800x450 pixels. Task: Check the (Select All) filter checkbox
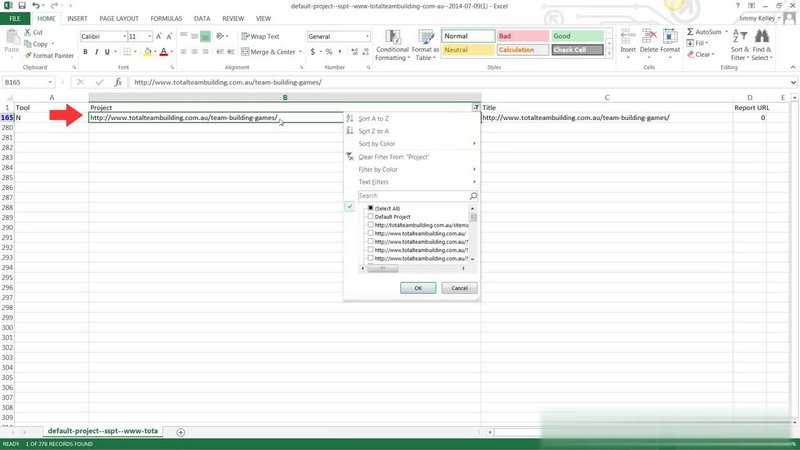[x=370, y=208]
